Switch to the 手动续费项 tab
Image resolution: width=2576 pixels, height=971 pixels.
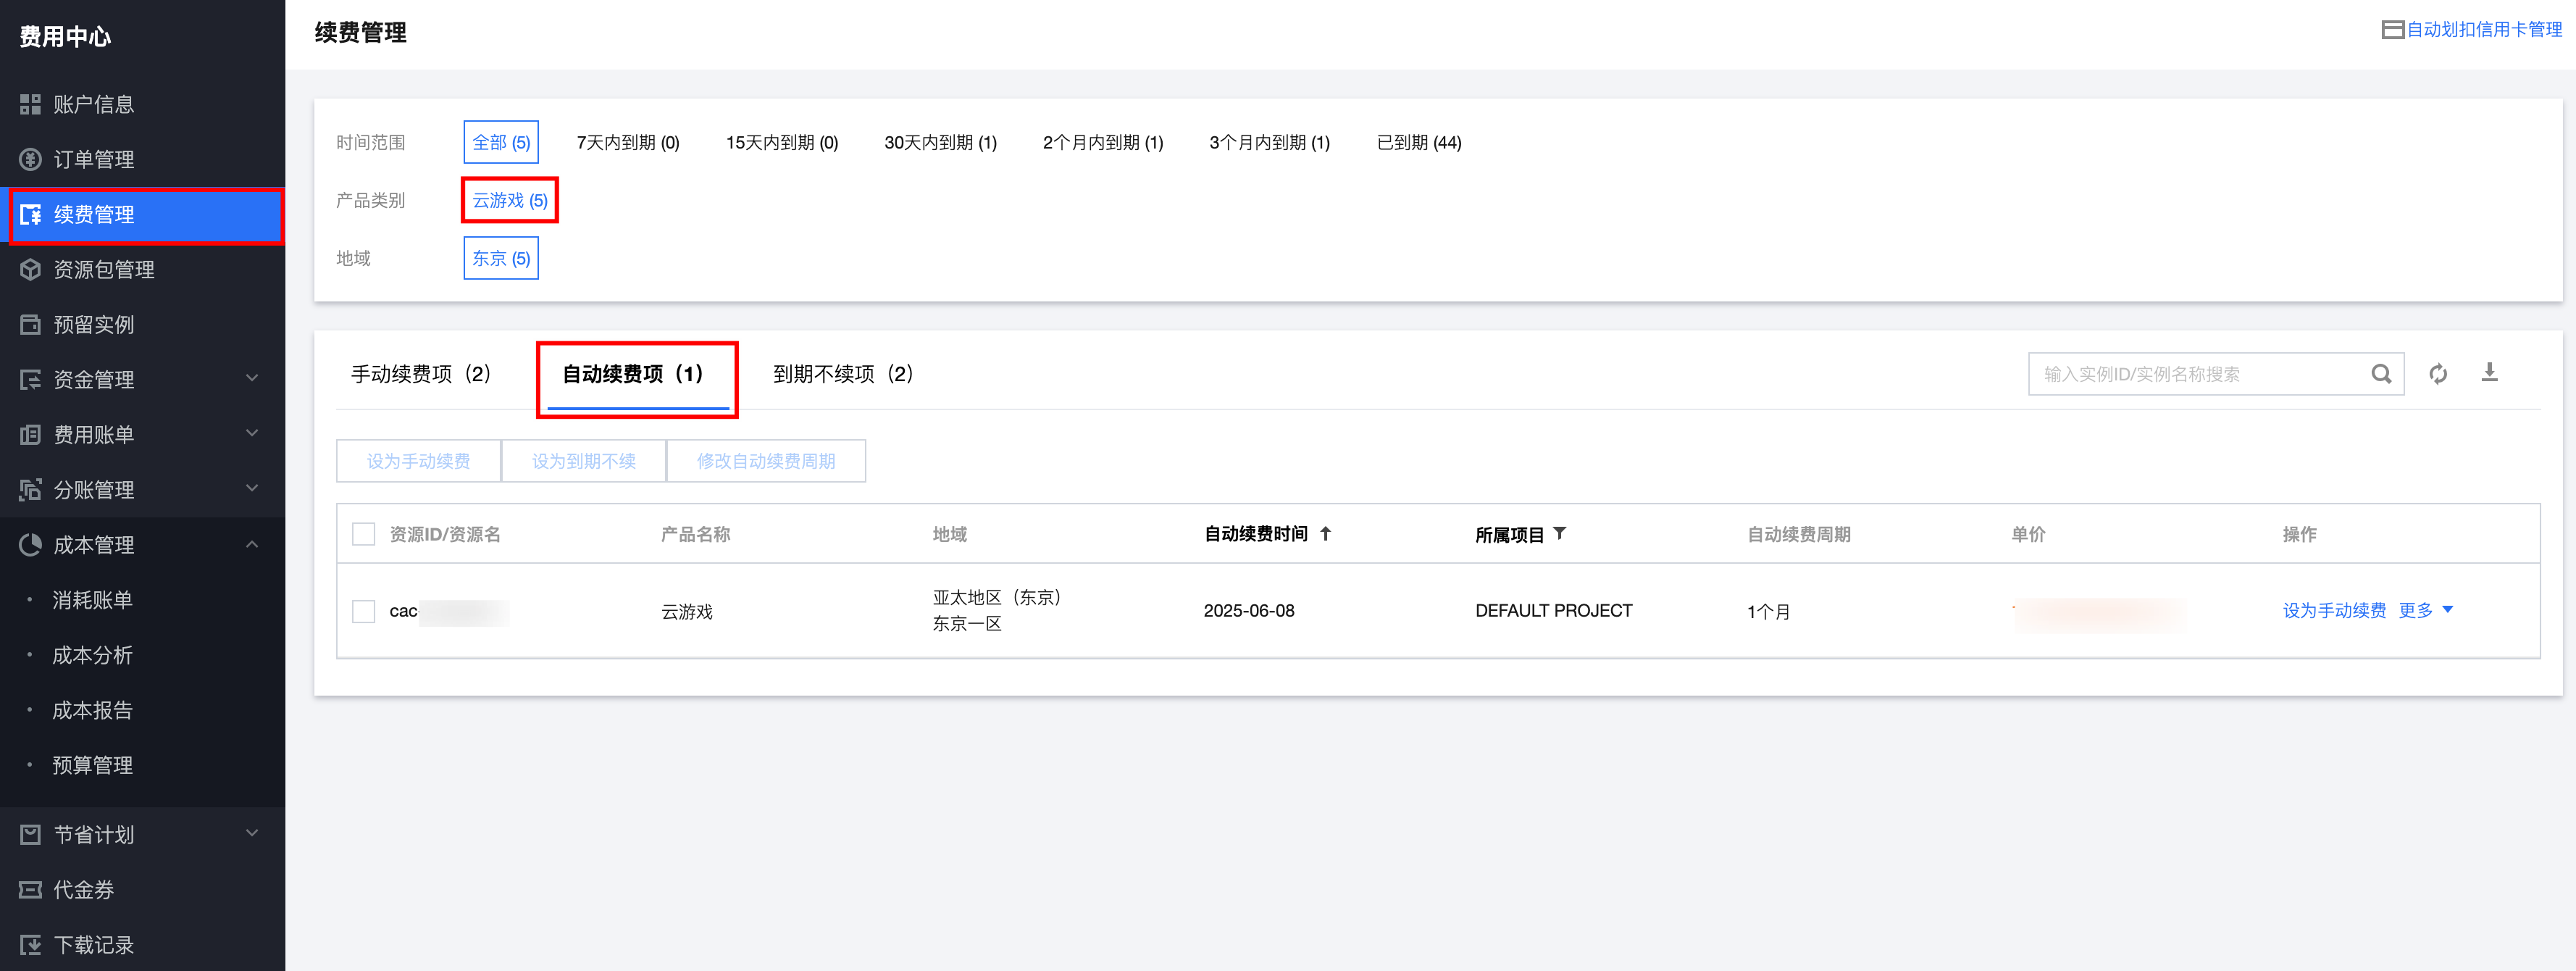coord(421,374)
